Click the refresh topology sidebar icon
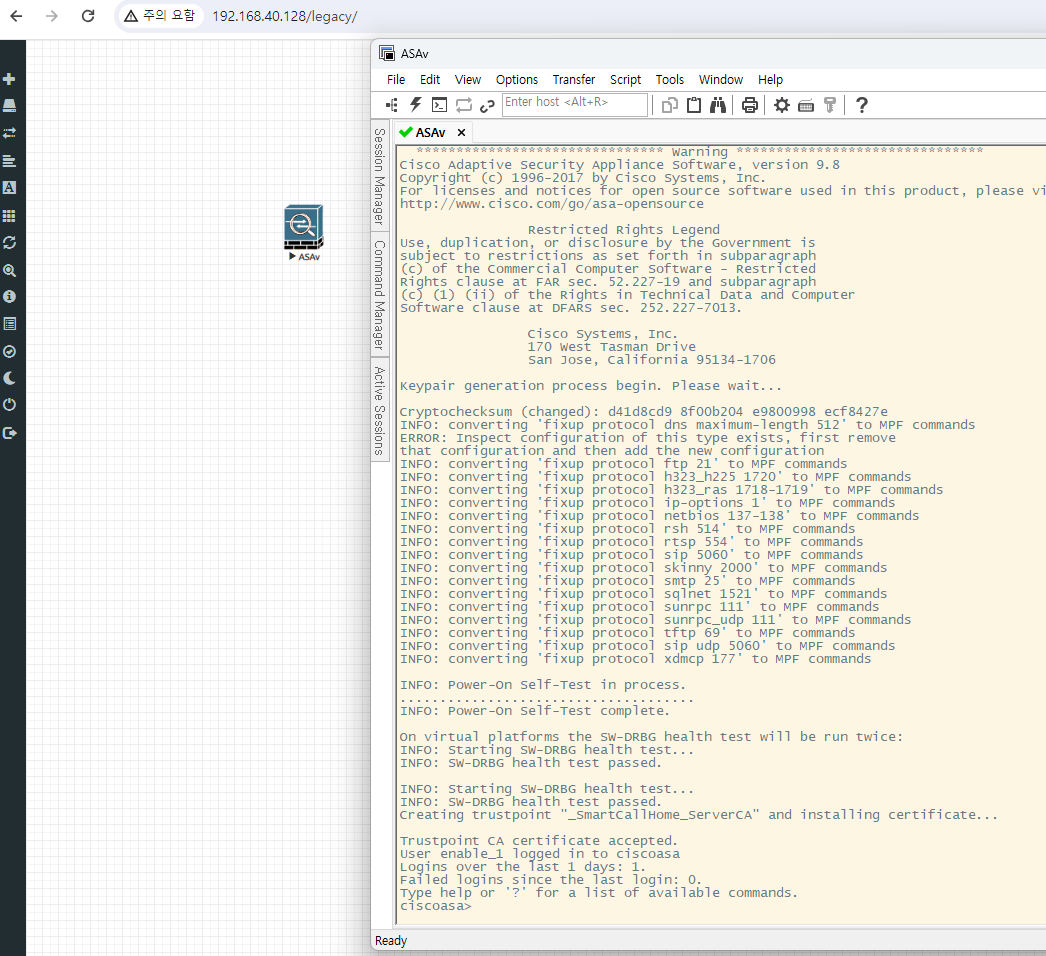1046x956 pixels. tap(9, 243)
